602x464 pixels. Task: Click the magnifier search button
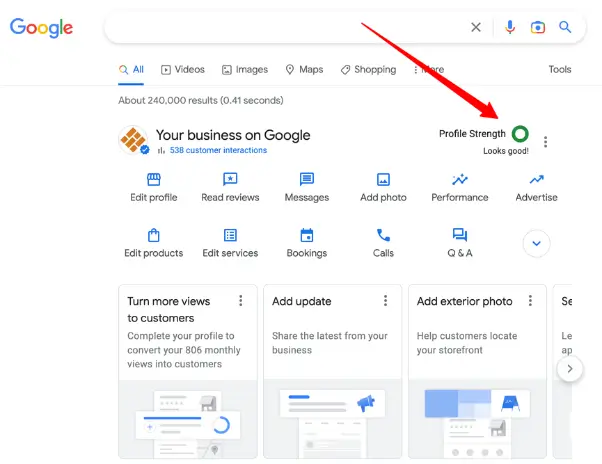(565, 27)
